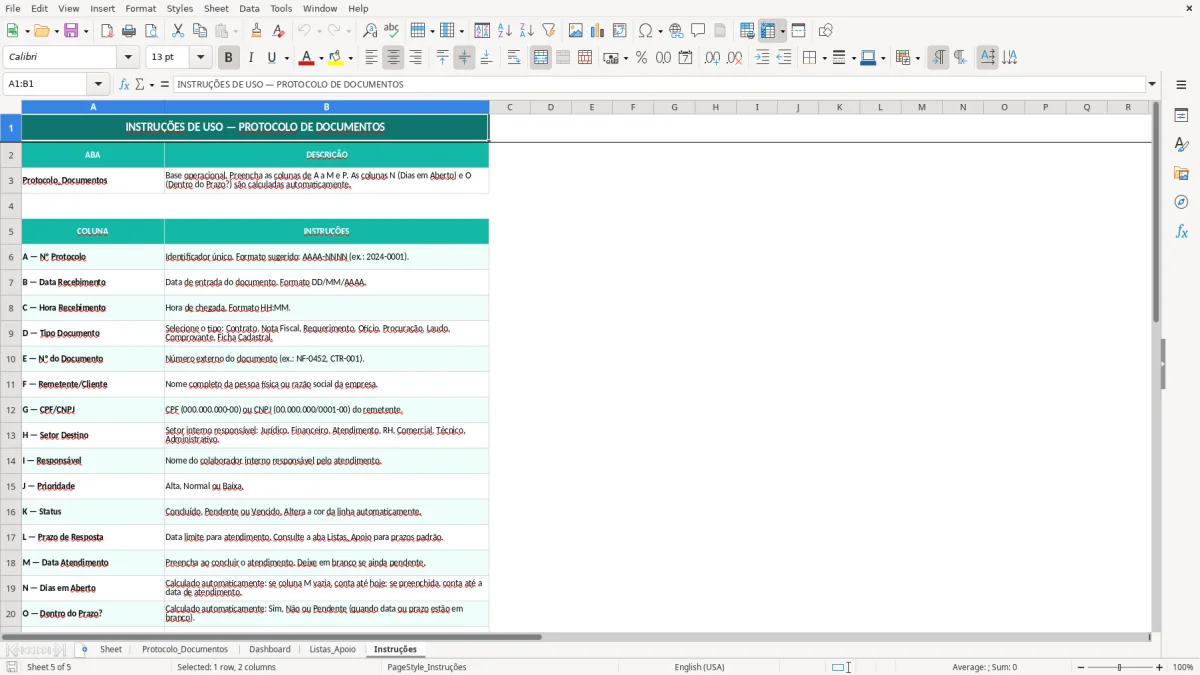
Task: Toggle Wrap Text button
Action: (x=514, y=58)
